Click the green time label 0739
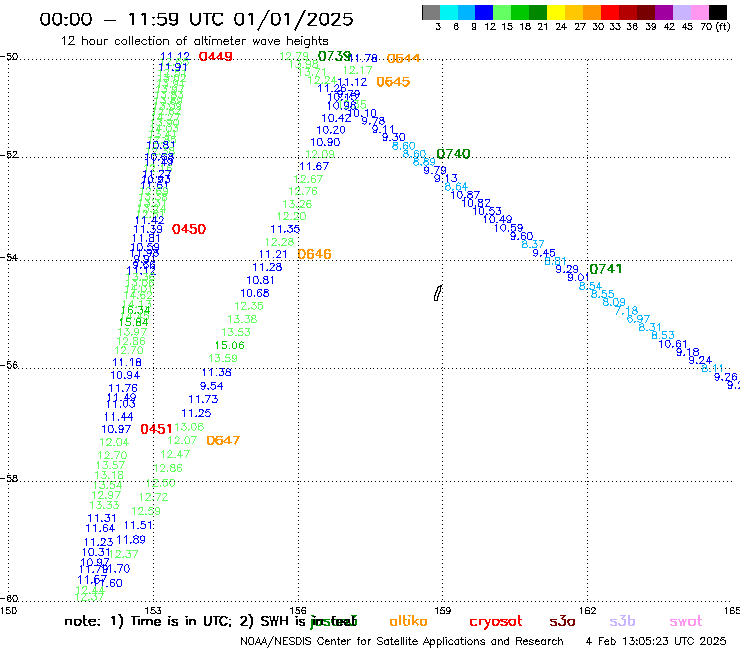This screenshot has height=650, width=740. tap(334, 56)
